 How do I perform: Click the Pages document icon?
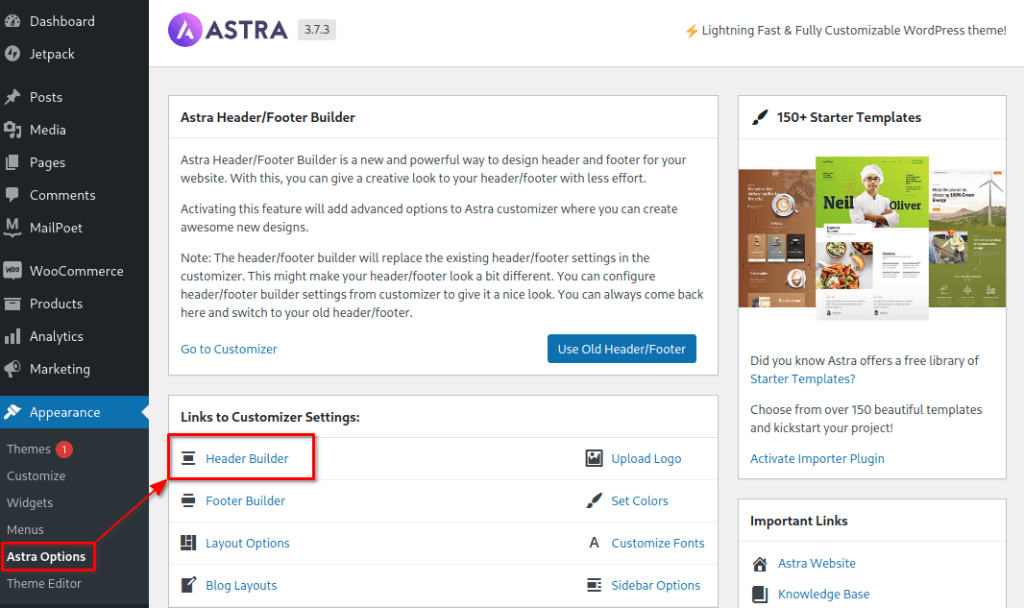pyautogui.click(x=12, y=162)
